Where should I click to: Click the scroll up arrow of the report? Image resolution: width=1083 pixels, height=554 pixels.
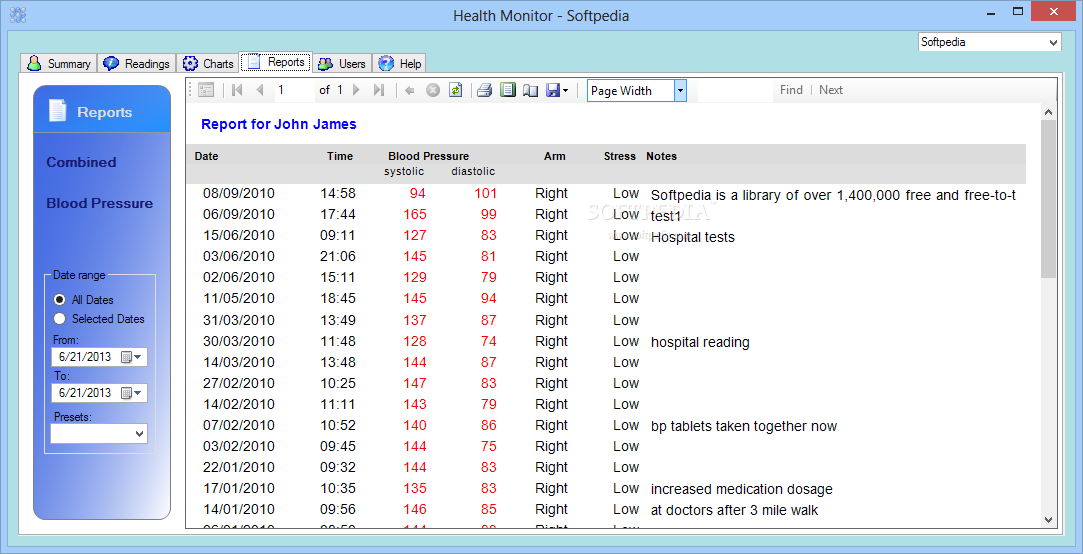1048,112
